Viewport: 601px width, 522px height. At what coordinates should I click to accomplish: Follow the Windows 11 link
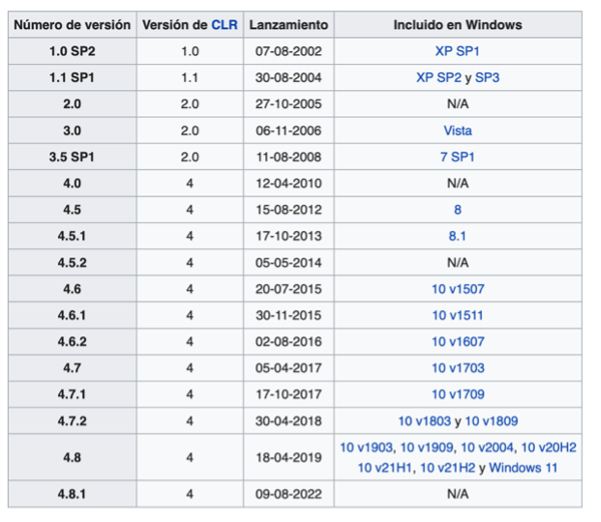click(x=523, y=468)
